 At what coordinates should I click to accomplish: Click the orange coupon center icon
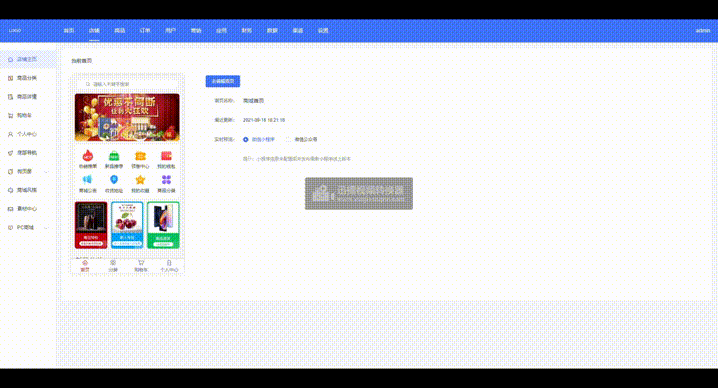pos(140,156)
